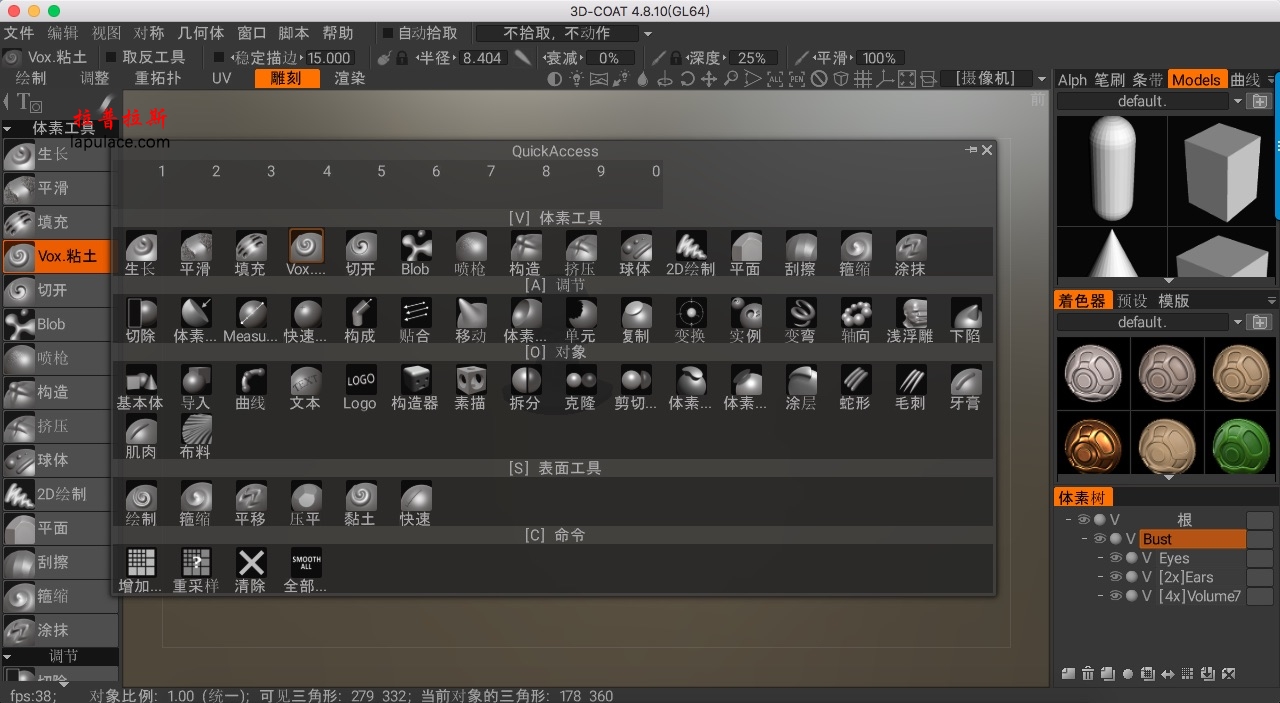The width and height of the screenshot is (1280, 703).
Task: Pick the 布料 cloth tool
Action: point(195,437)
